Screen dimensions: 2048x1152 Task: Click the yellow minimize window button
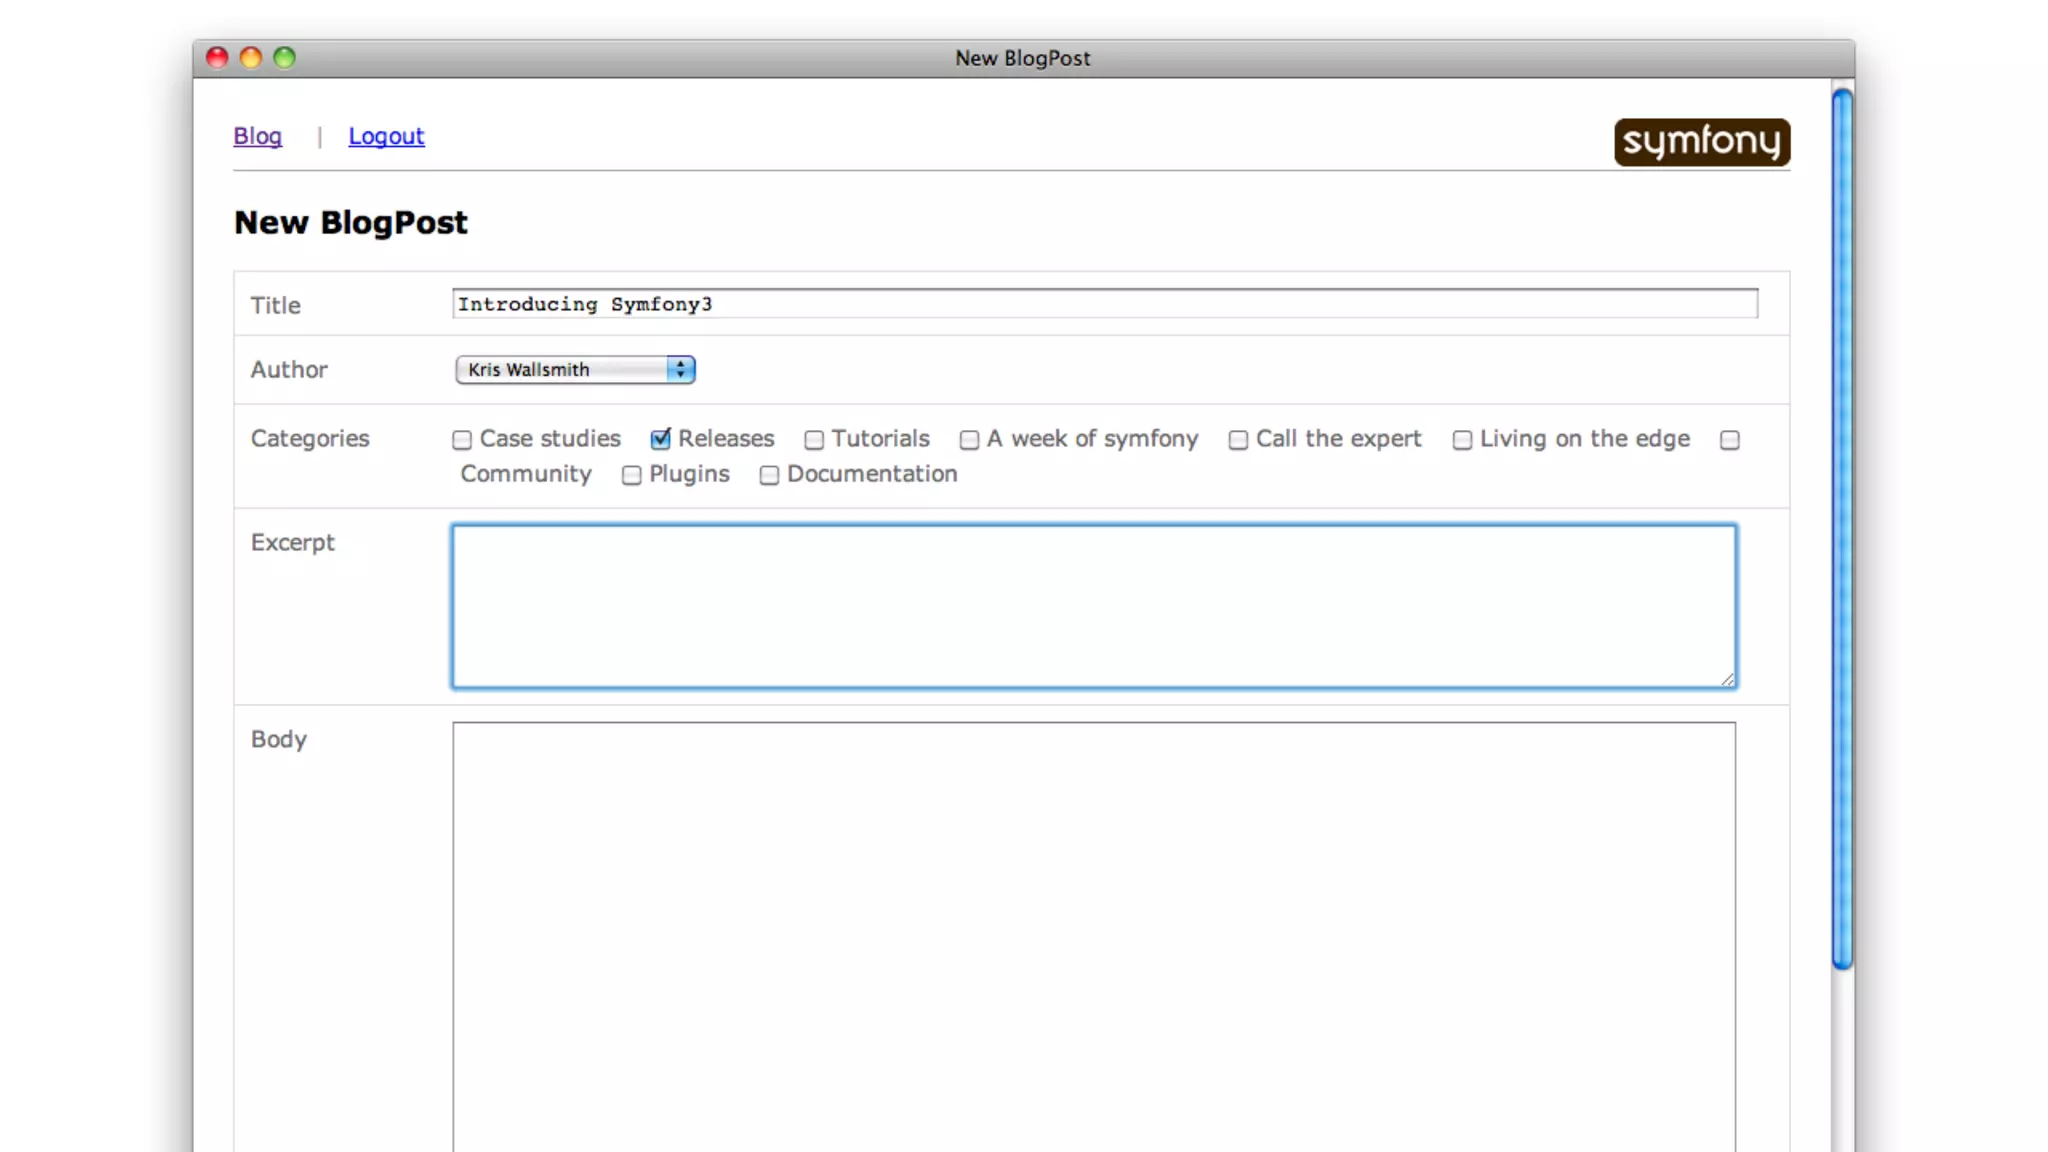pyautogui.click(x=251, y=58)
